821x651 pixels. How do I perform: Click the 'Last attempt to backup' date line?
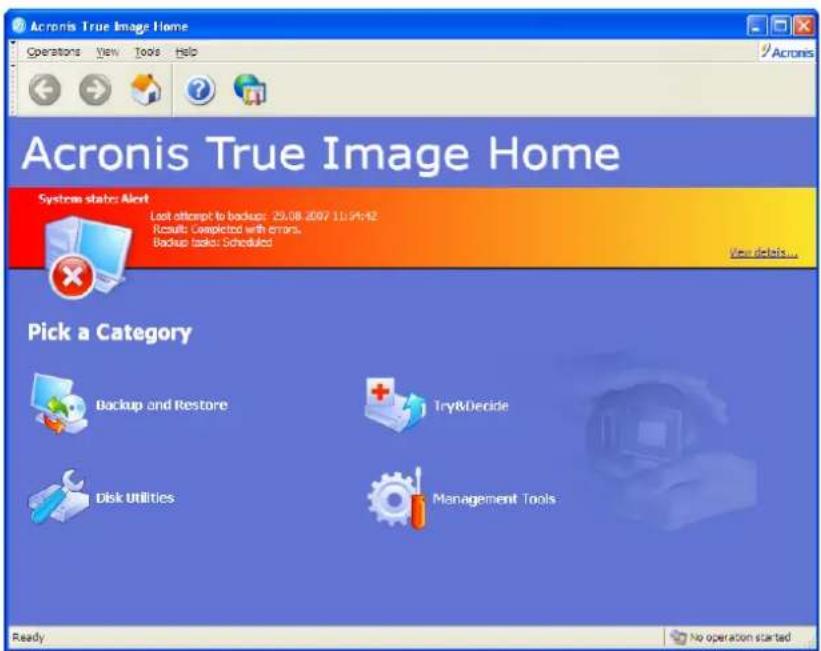pos(263,216)
